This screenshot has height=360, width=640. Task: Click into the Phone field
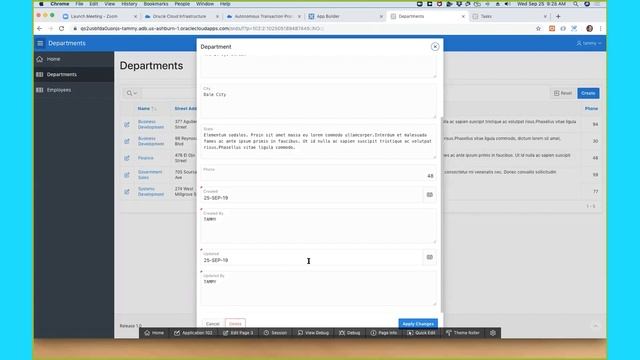coord(318,173)
